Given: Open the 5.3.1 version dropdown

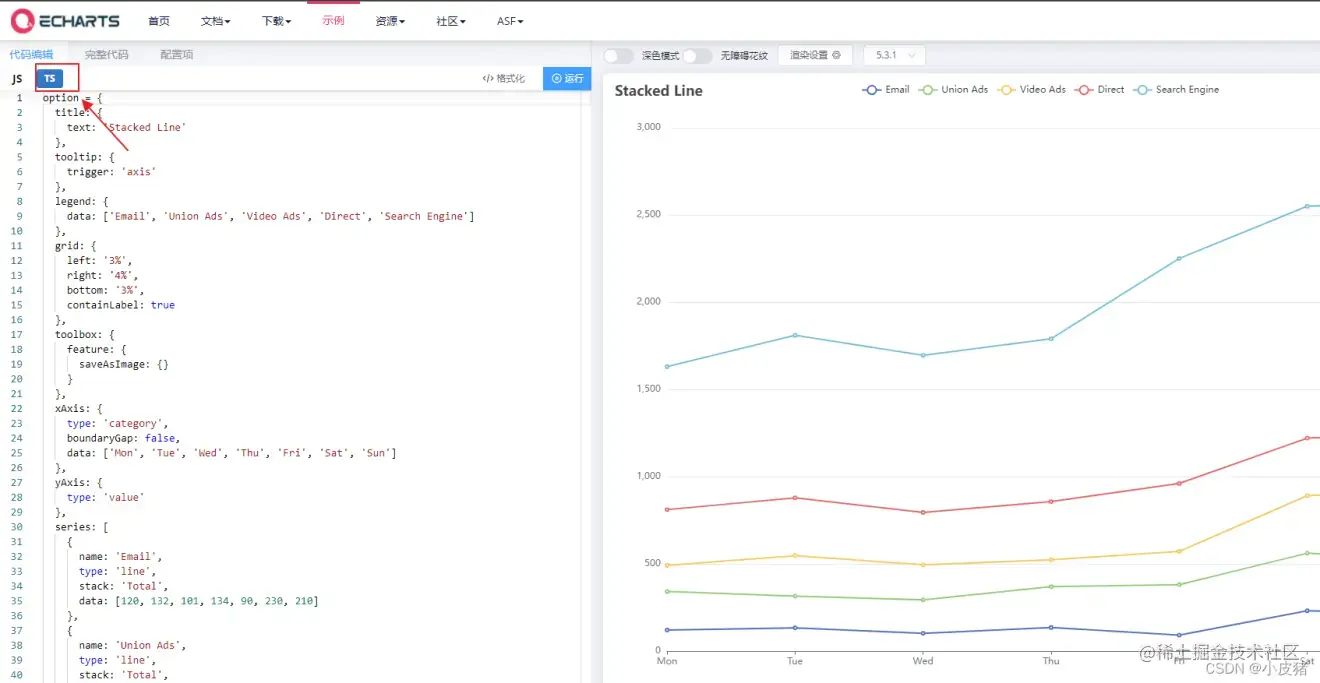Looking at the screenshot, I should pos(894,55).
